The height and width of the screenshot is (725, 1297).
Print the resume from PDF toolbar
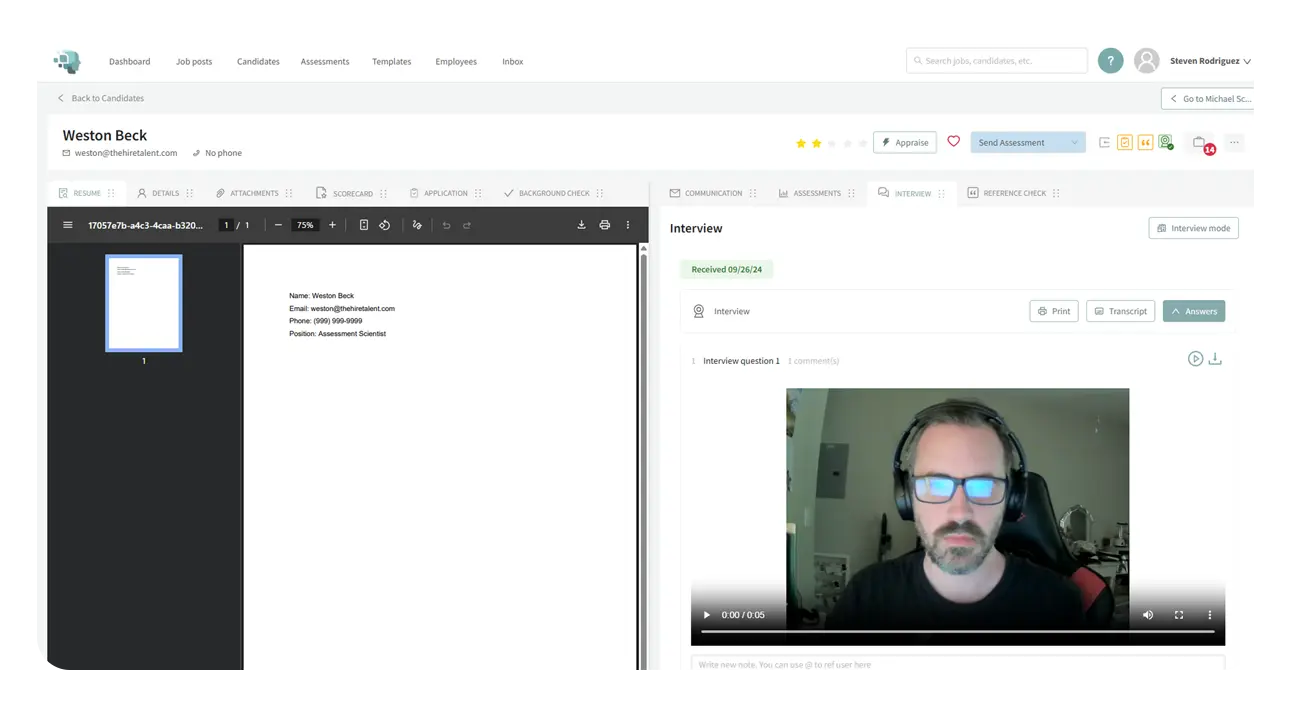[604, 225]
